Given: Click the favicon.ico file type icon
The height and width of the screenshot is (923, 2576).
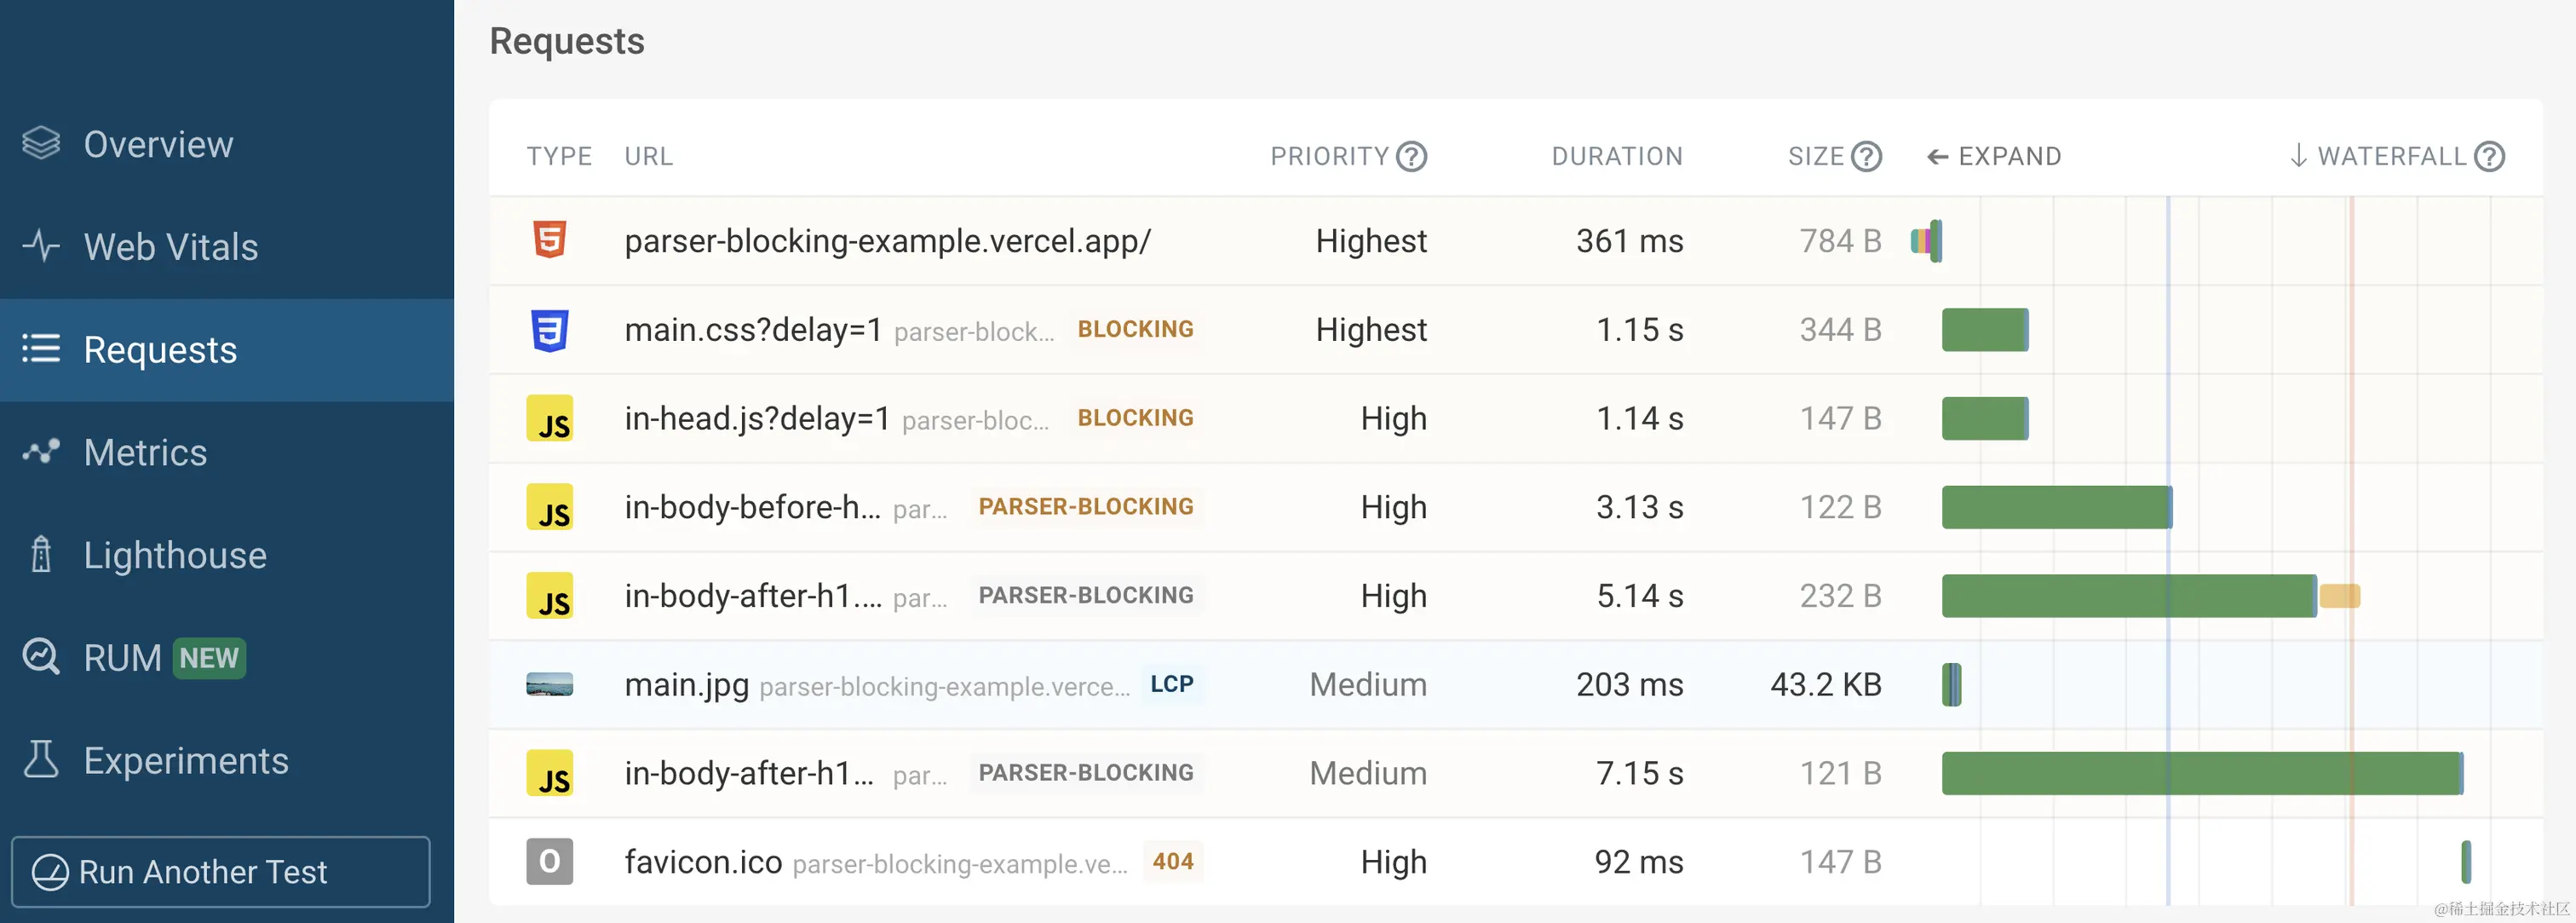Looking at the screenshot, I should tap(549, 862).
